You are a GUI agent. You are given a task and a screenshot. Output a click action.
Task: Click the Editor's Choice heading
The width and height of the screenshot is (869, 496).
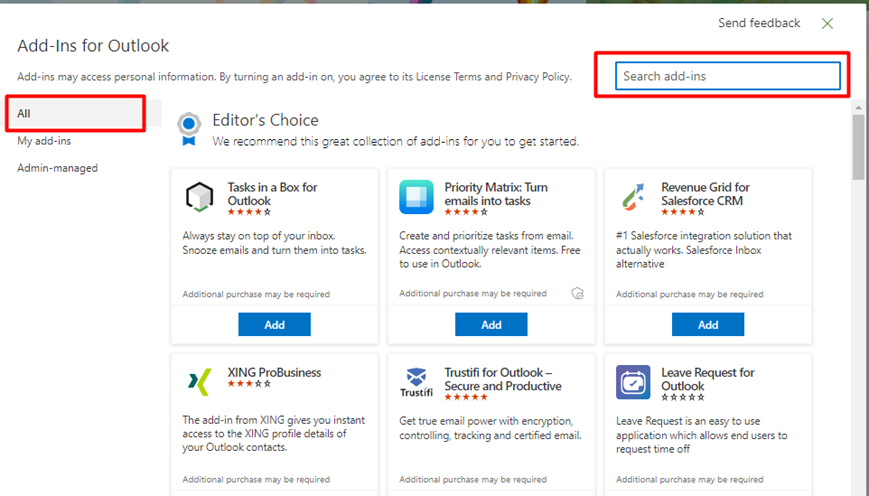click(265, 120)
